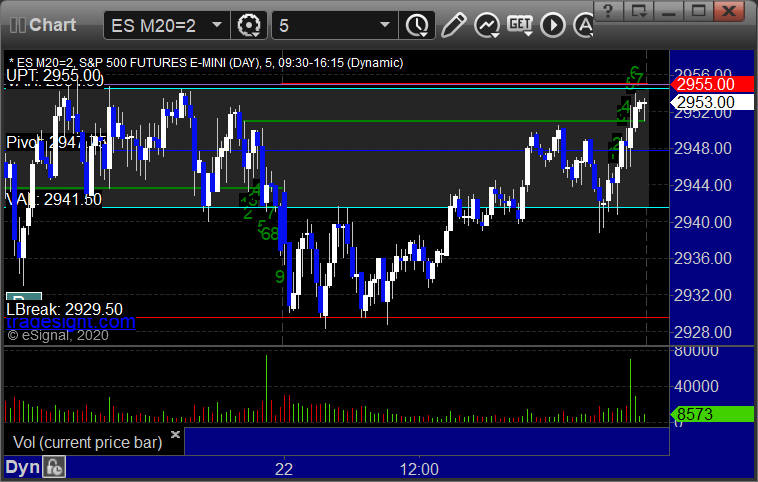This screenshot has height=482, width=758.
Task: Click the small tag icon above LBreak
Action: click(24, 296)
